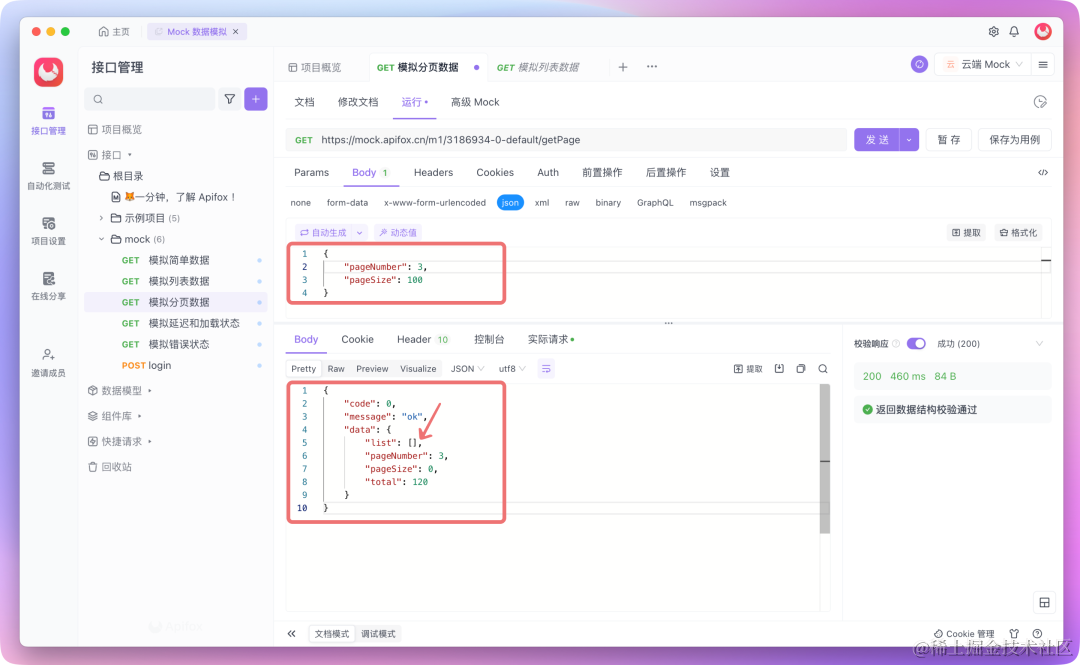The image size is (1080, 665).
Task: Open notifications bell icon
Action: 1014,32
